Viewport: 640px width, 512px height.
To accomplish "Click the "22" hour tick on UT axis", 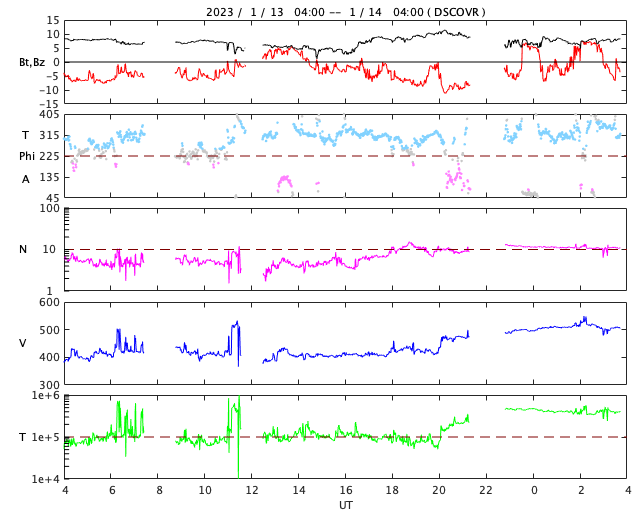I will pyautogui.click(x=486, y=490).
